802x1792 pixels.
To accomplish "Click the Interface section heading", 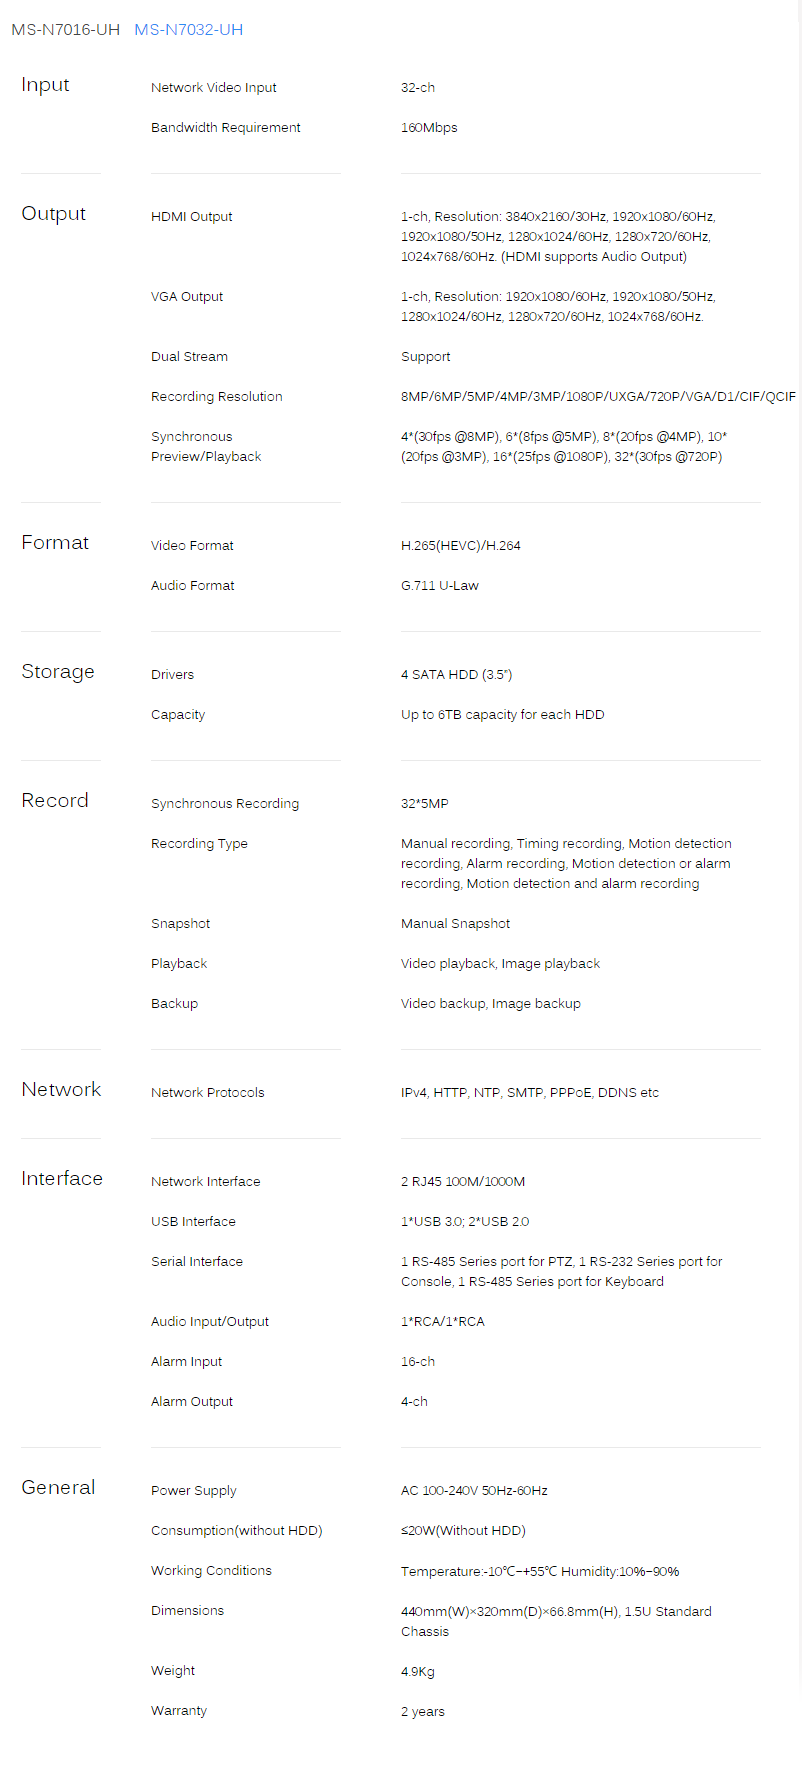I will 62,1179.
